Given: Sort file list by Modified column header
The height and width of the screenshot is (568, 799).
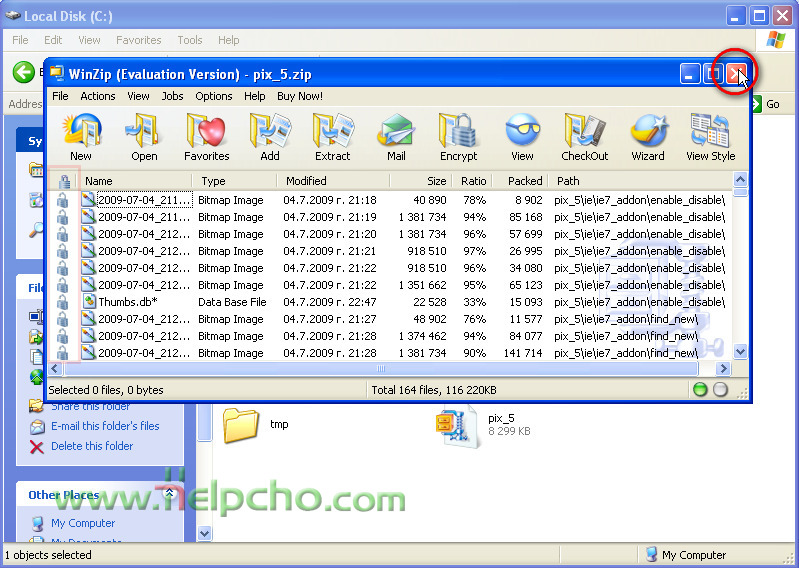Looking at the screenshot, I should [x=334, y=181].
